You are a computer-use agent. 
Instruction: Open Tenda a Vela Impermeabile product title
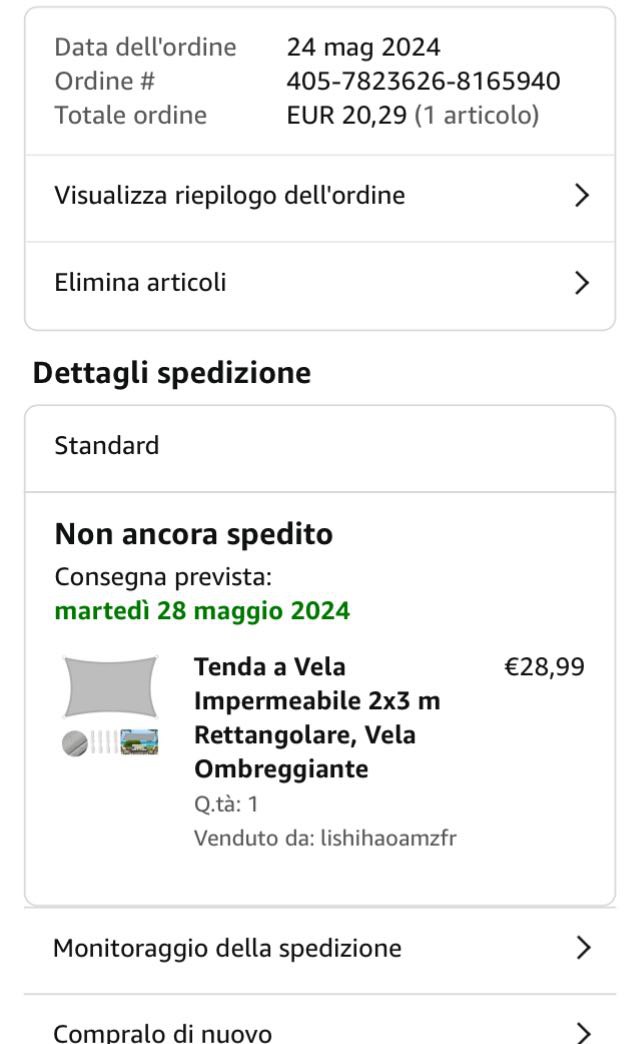317,718
